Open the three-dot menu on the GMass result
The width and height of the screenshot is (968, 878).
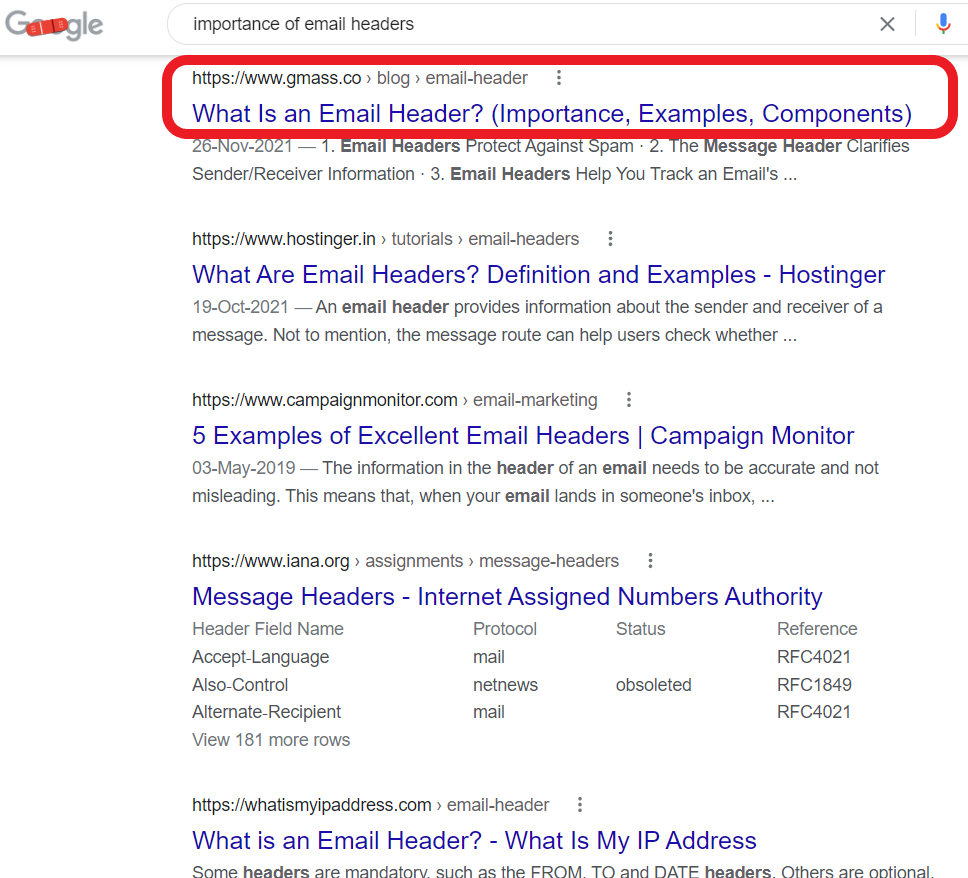point(558,77)
